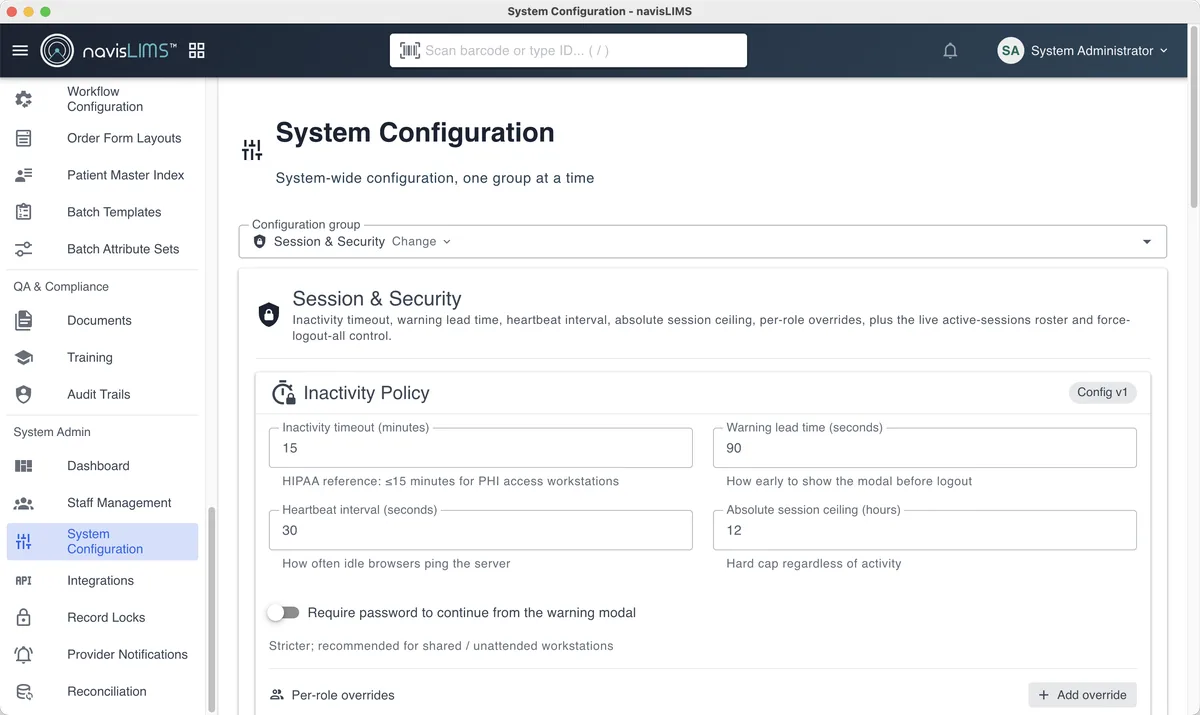Click the Reconciliation database icon
Image resolution: width=1200 pixels, height=715 pixels.
[x=24, y=691]
